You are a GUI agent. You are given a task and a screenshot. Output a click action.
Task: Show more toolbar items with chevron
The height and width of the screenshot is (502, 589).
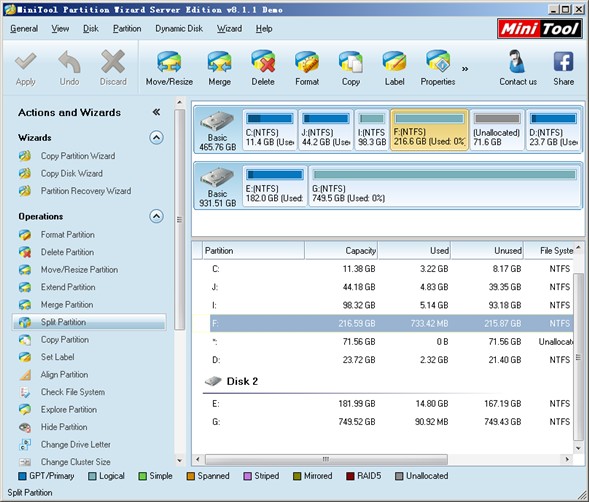[x=465, y=69]
